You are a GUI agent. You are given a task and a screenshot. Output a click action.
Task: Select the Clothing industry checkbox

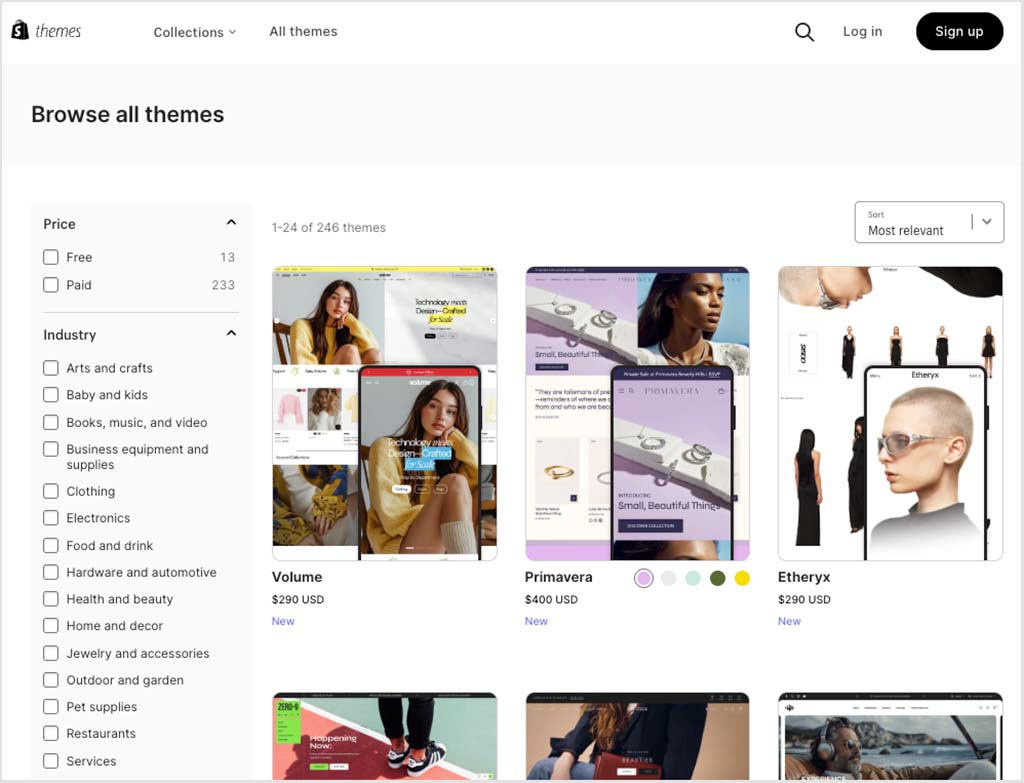pyautogui.click(x=50, y=491)
